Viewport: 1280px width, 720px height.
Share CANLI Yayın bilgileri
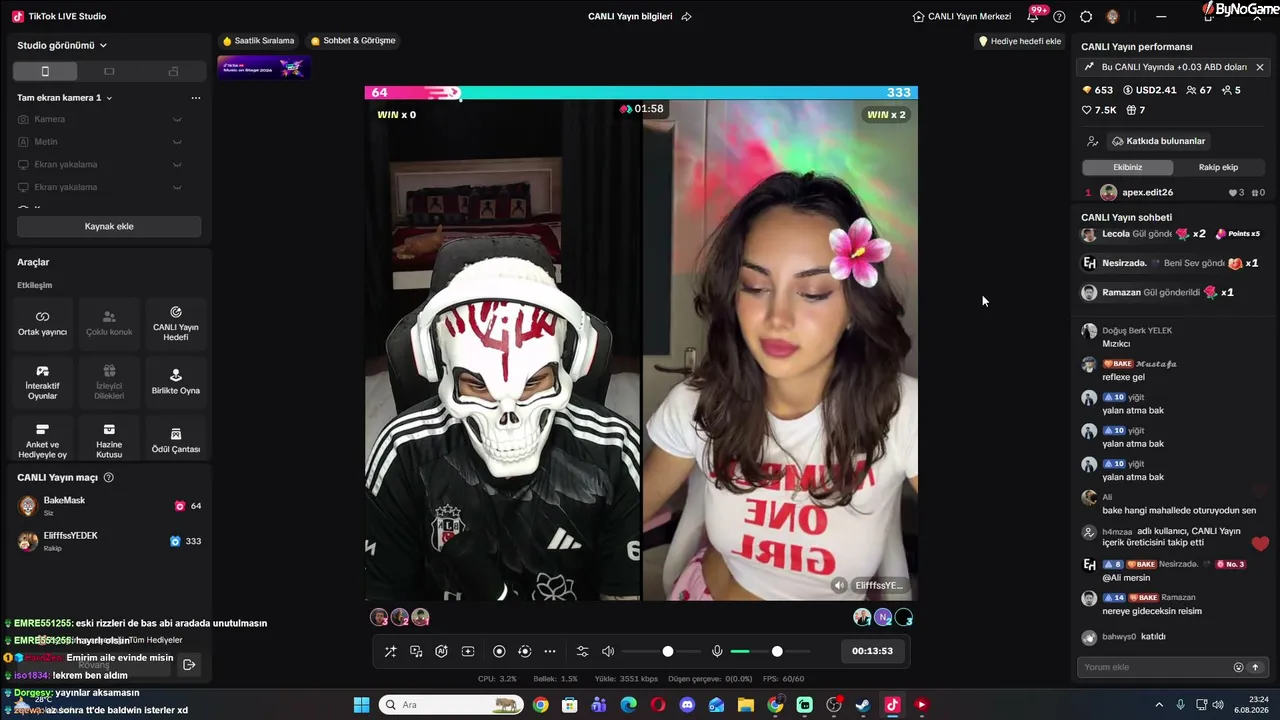[x=687, y=17]
